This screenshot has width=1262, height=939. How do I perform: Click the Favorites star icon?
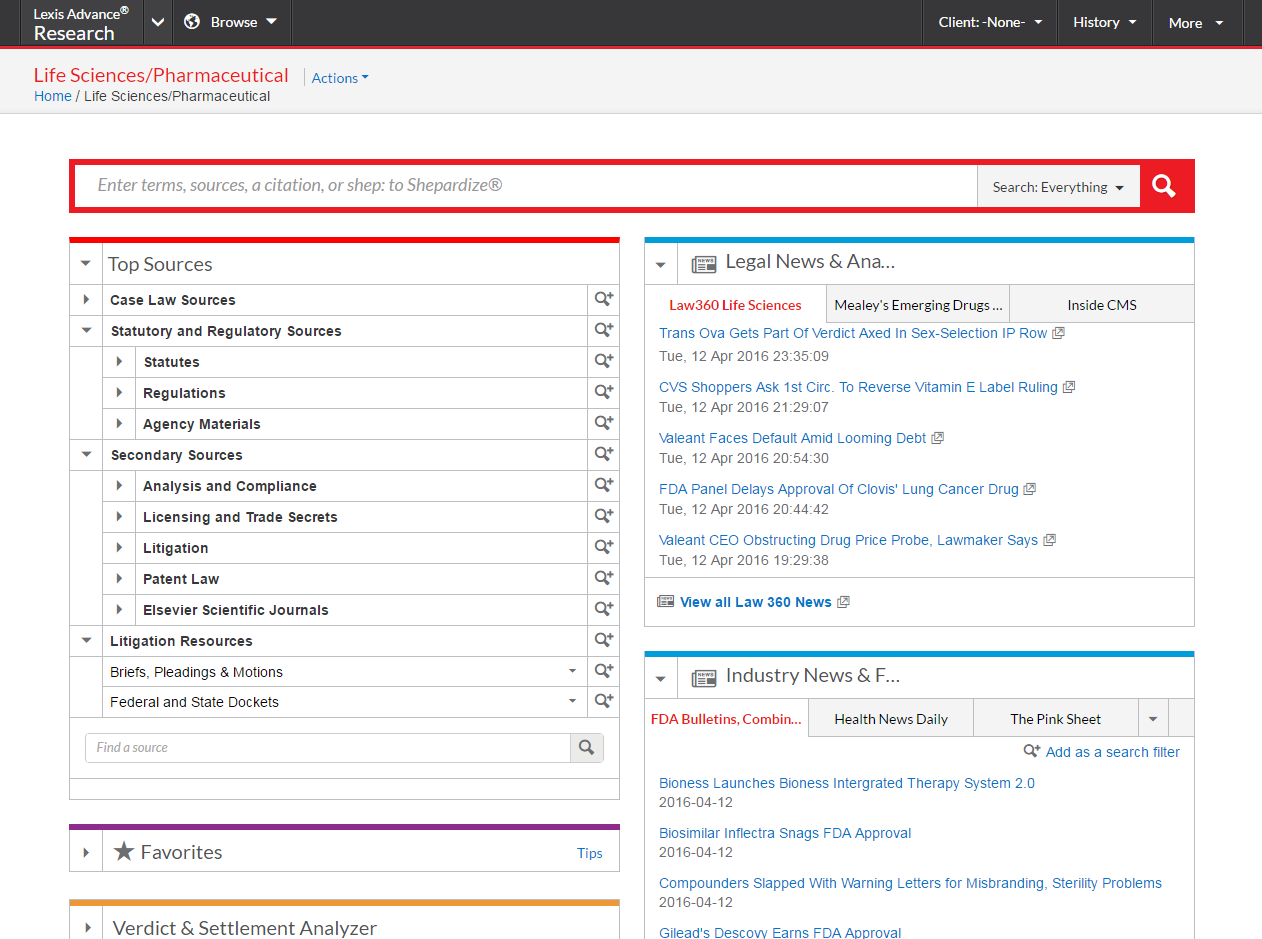coord(124,852)
